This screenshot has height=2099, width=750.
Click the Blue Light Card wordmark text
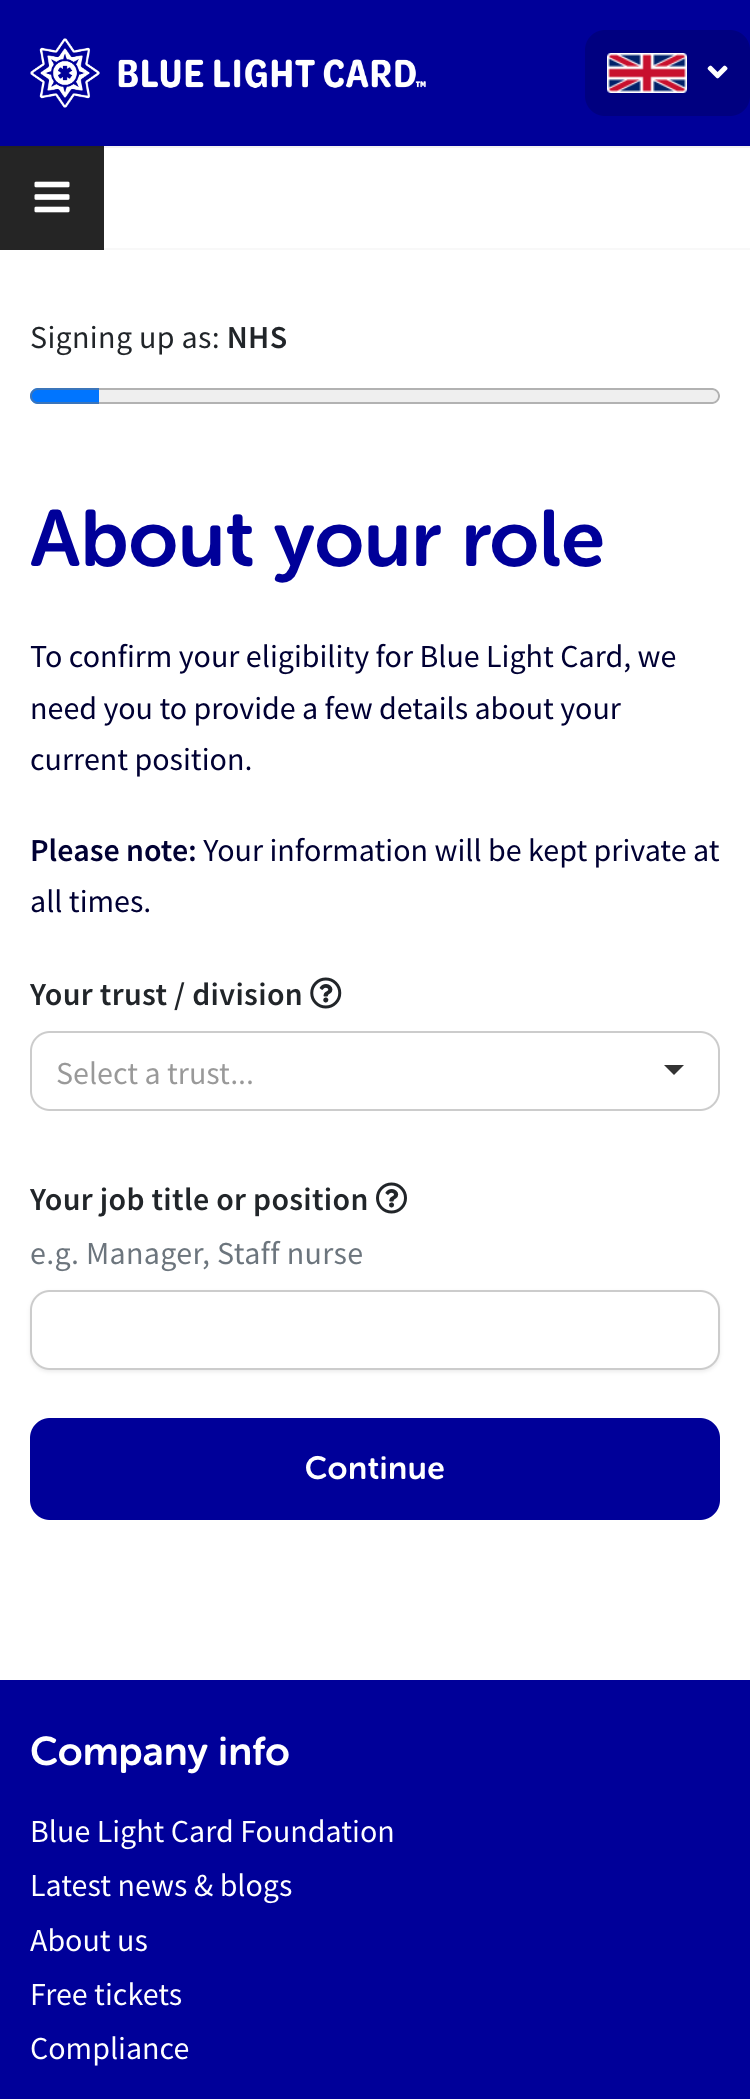coord(271,74)
